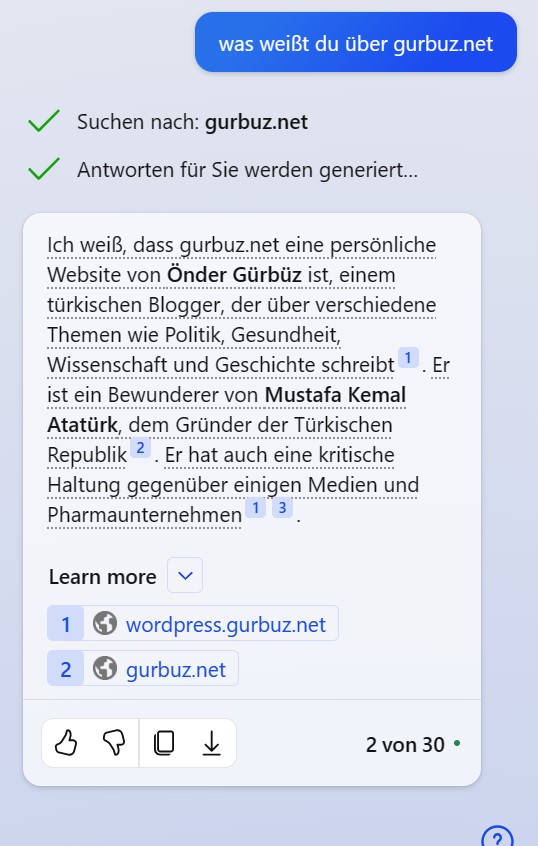This screenshot has width=538, height=846.
Task: Click the thumbs up like icon
Action: [66, 743]
